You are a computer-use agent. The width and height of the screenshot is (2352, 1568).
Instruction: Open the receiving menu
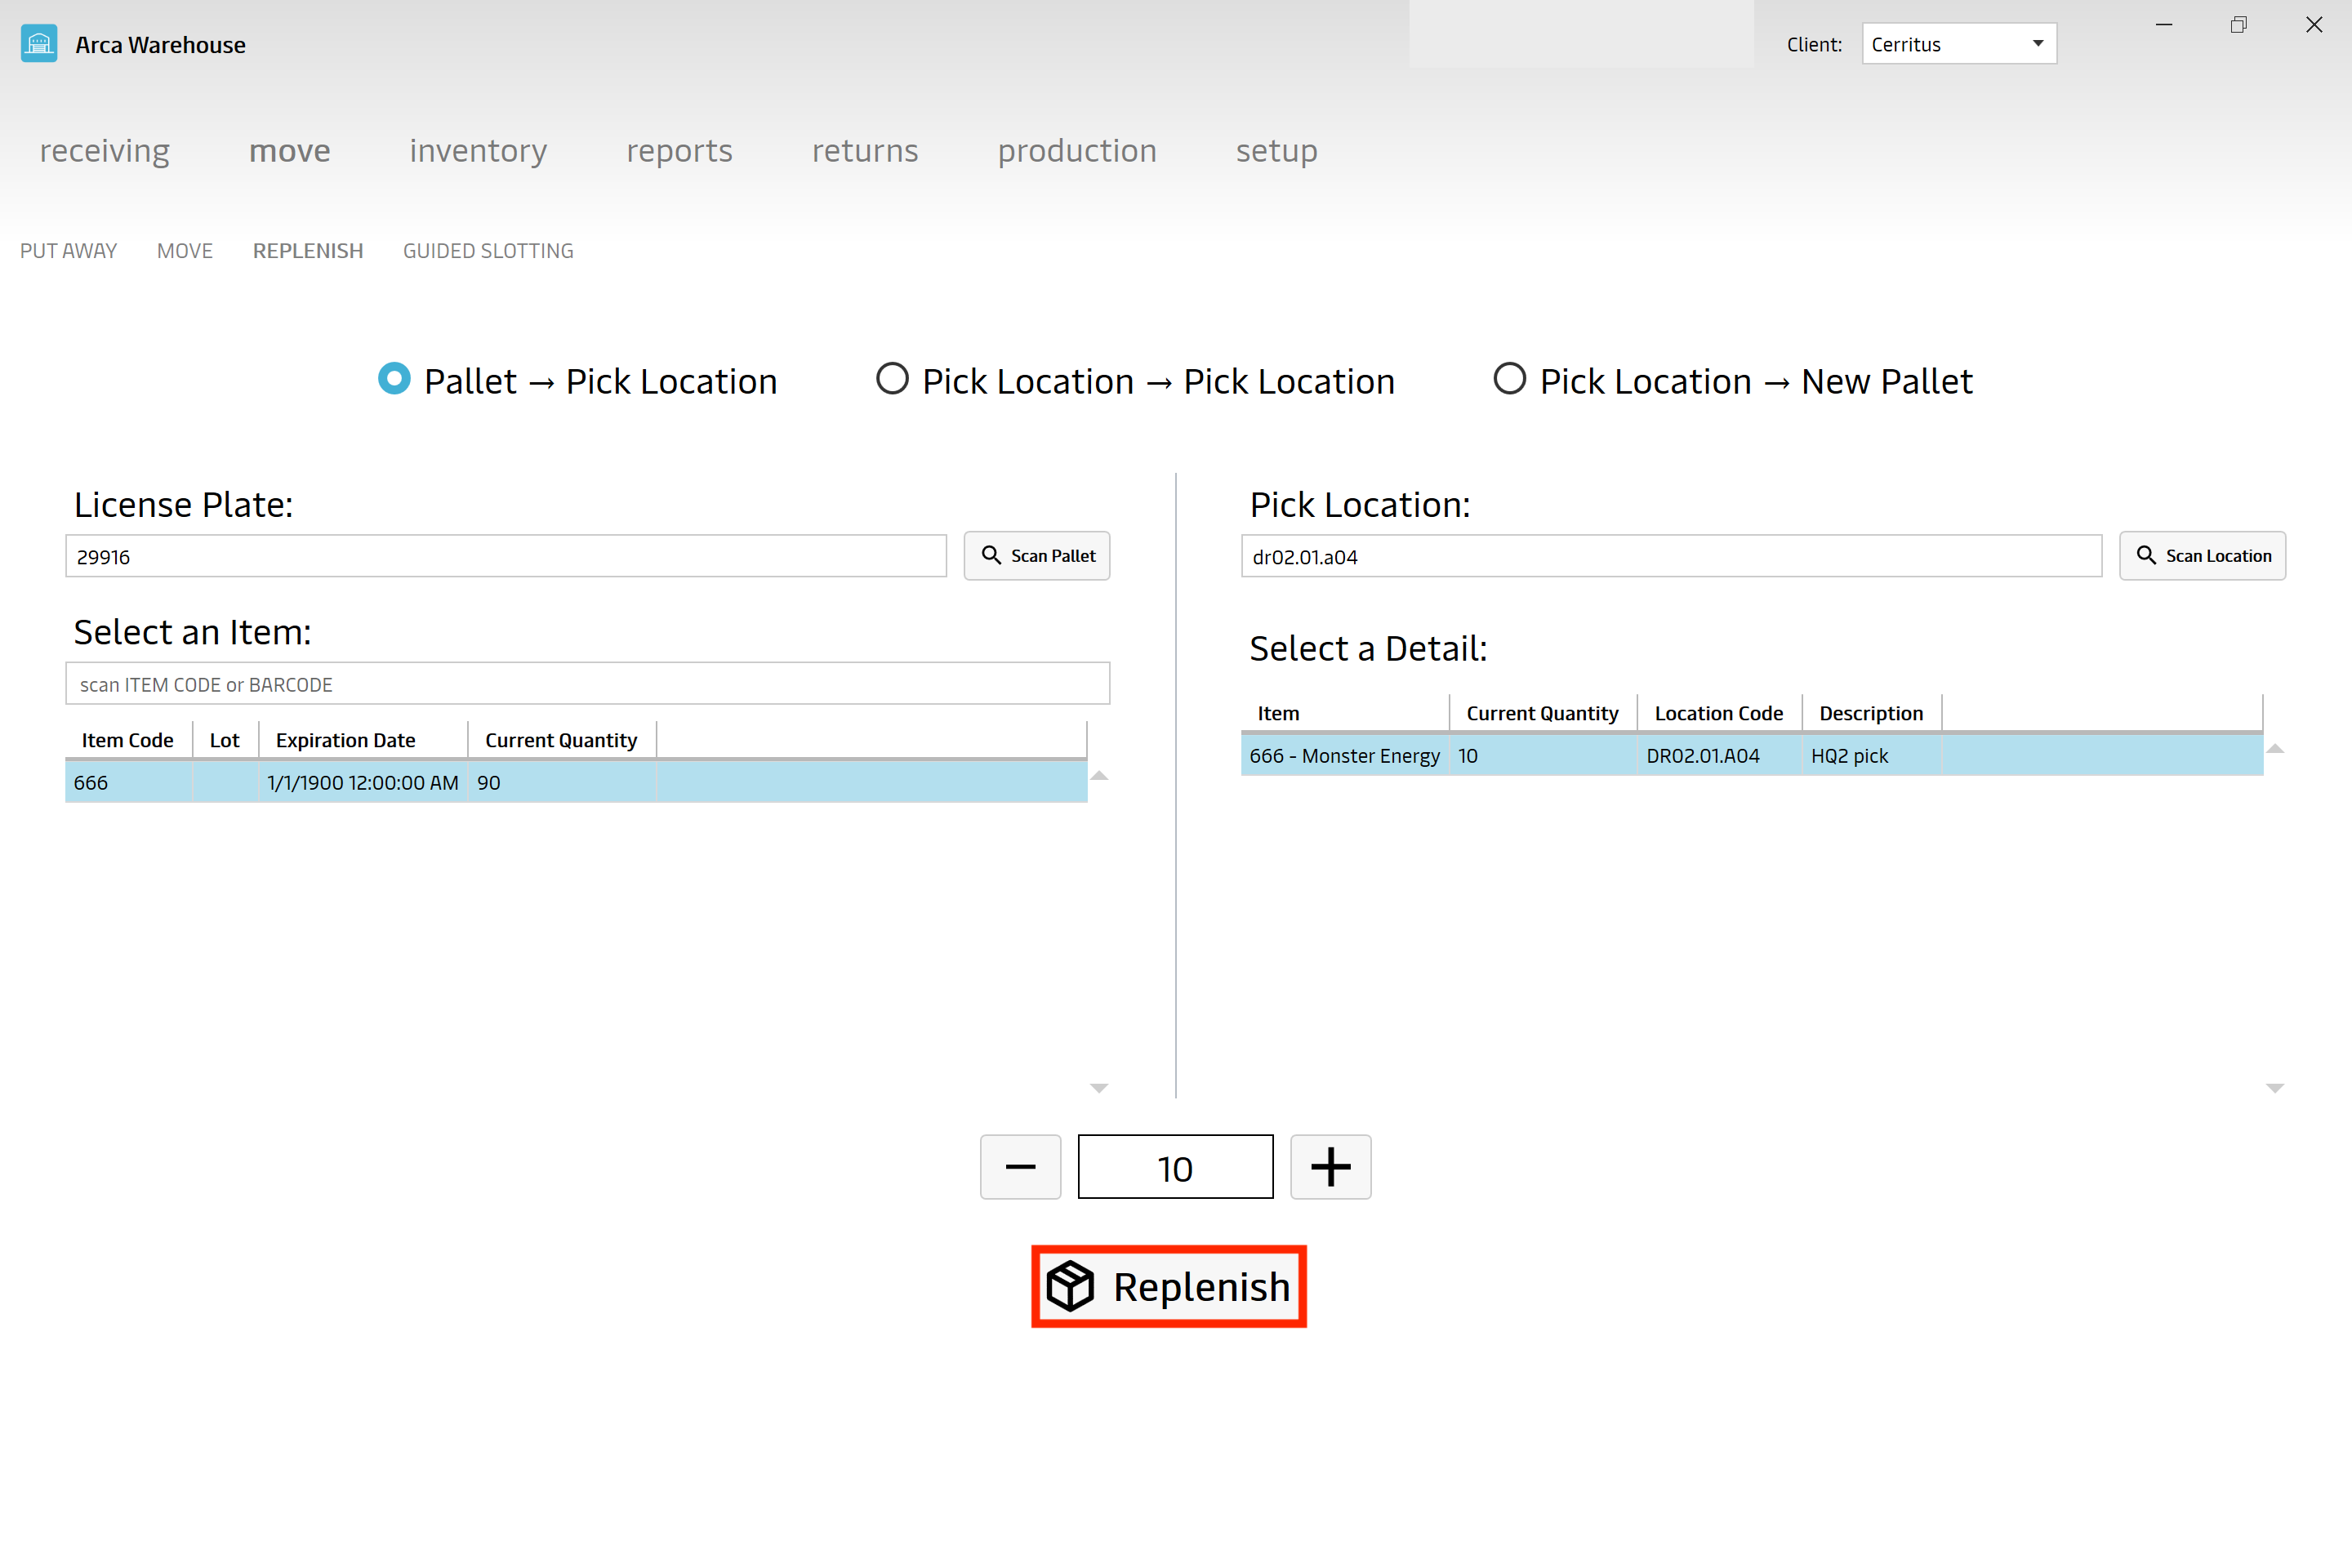point(105,151)
